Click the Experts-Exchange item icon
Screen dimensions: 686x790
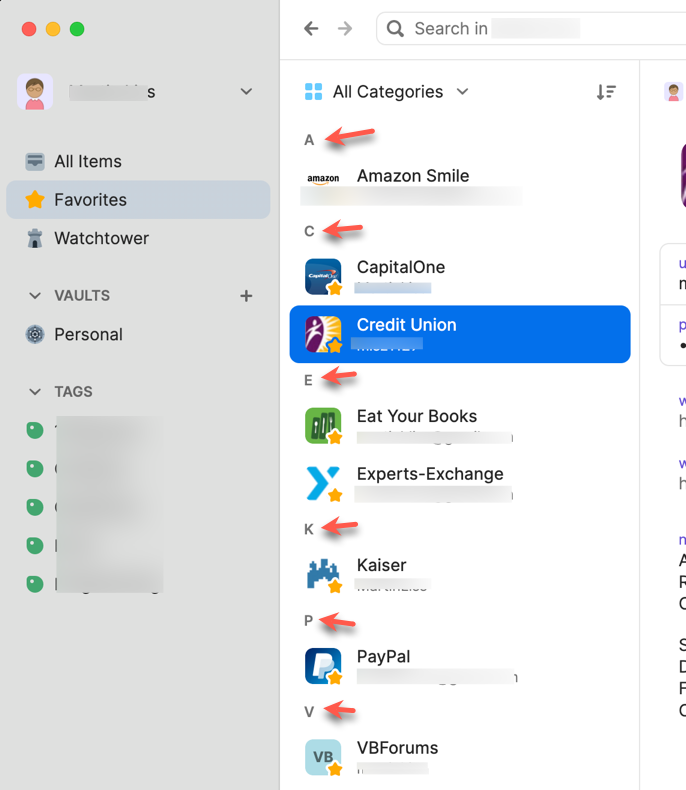click(323, 483)
